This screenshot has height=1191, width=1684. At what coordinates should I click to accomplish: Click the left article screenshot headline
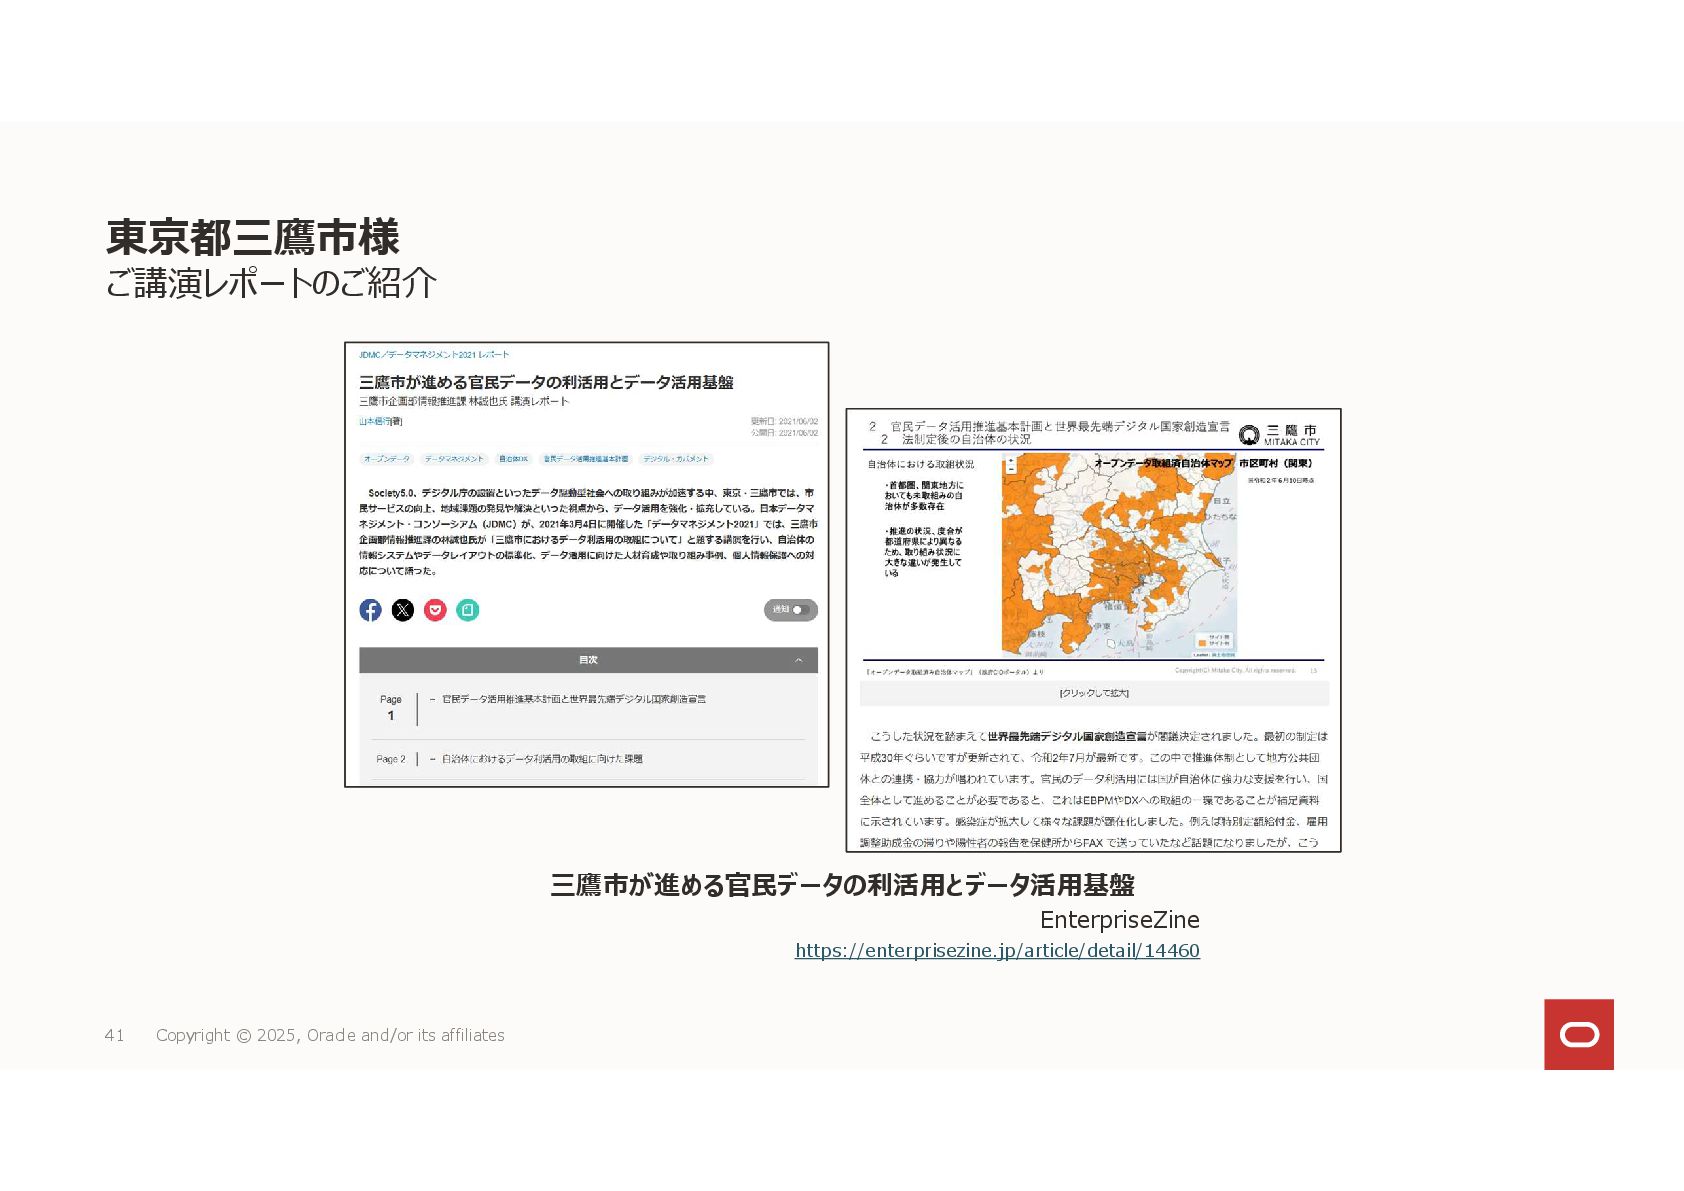[546, 382]
